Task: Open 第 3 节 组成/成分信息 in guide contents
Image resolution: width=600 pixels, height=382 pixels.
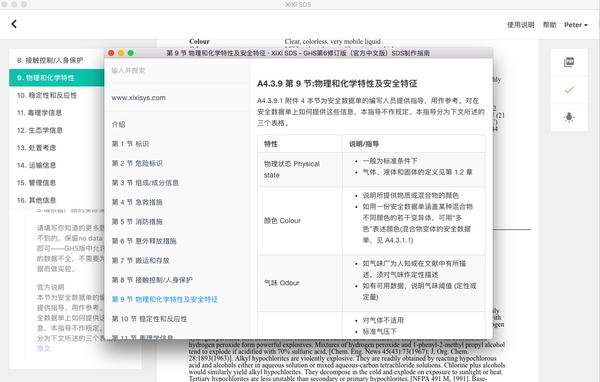Action: (145, 183)
